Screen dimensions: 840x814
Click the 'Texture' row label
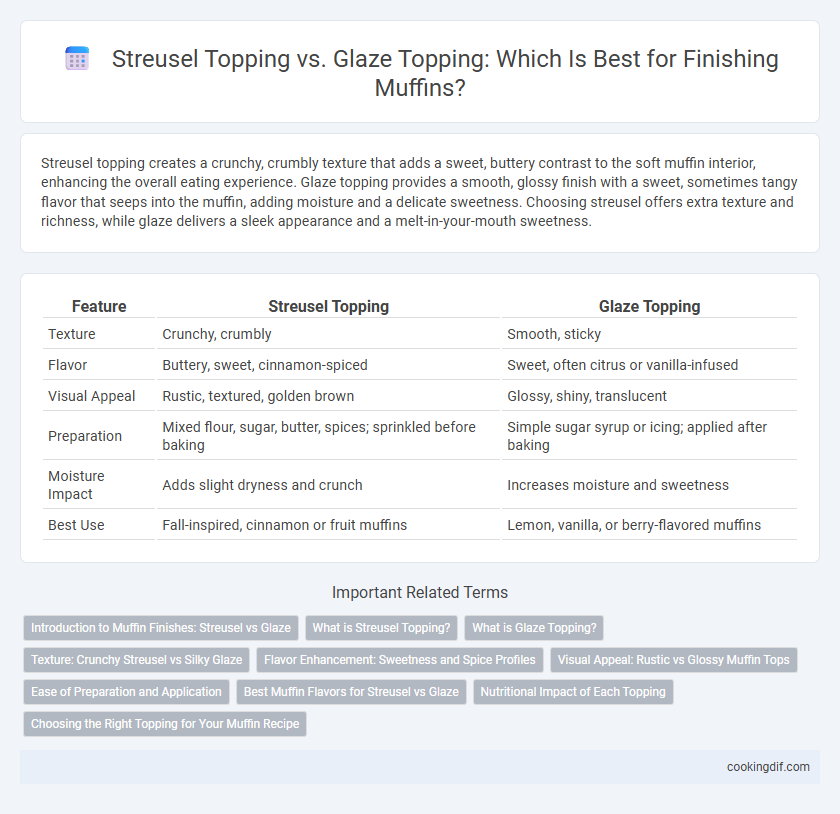72,334
